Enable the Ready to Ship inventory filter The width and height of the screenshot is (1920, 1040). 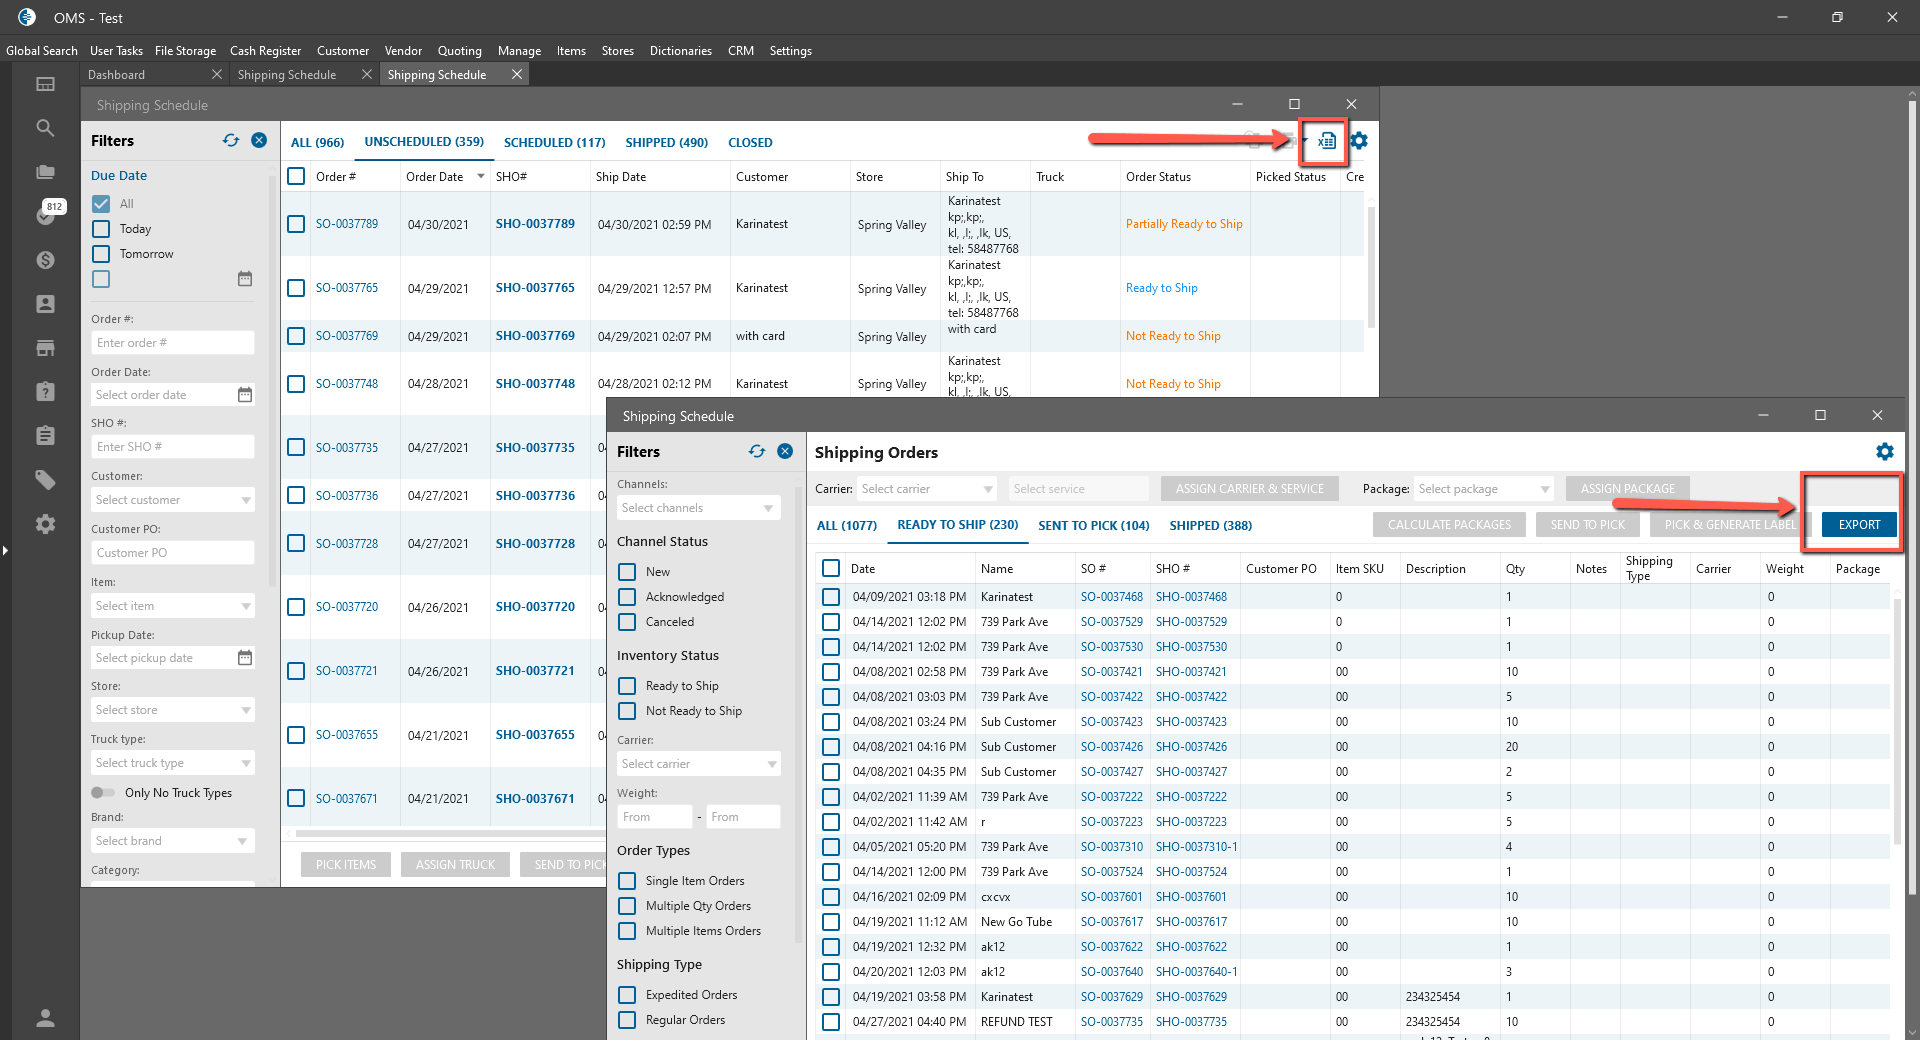(627, 686)
